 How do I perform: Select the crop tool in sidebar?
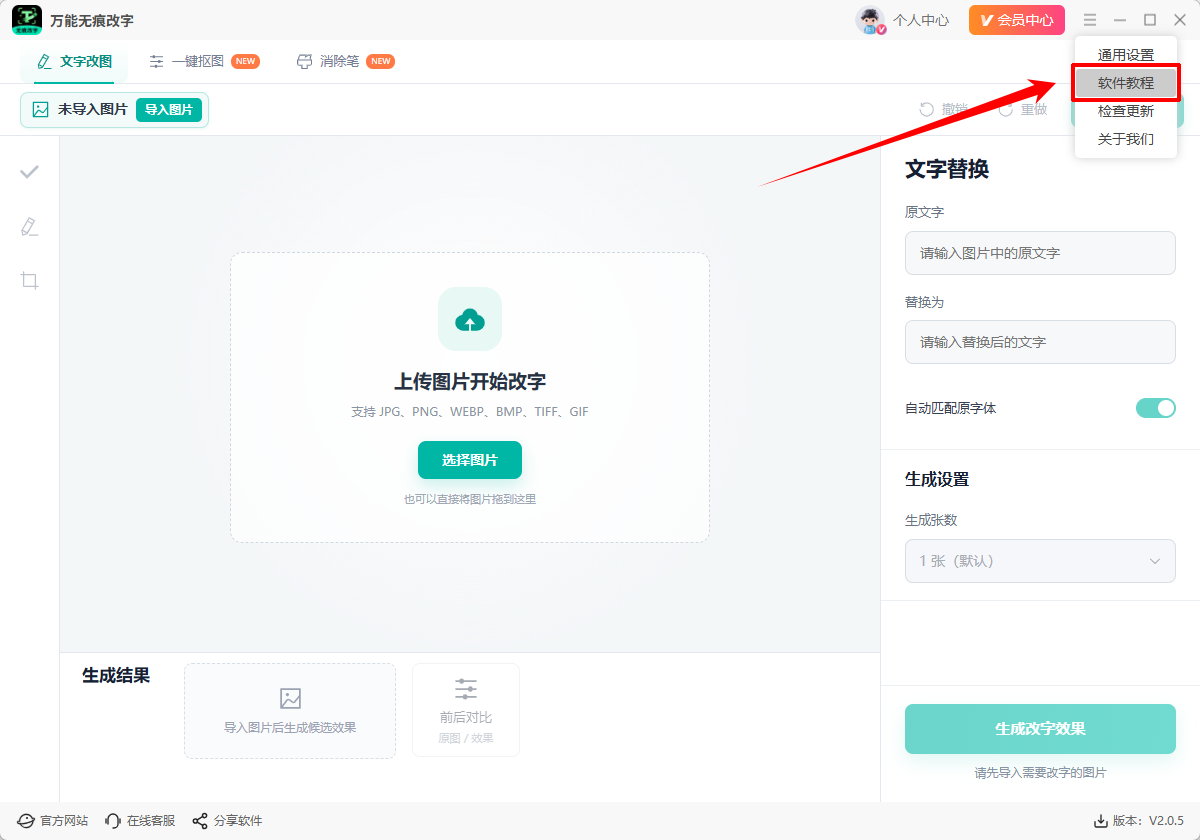click(30, 280)
